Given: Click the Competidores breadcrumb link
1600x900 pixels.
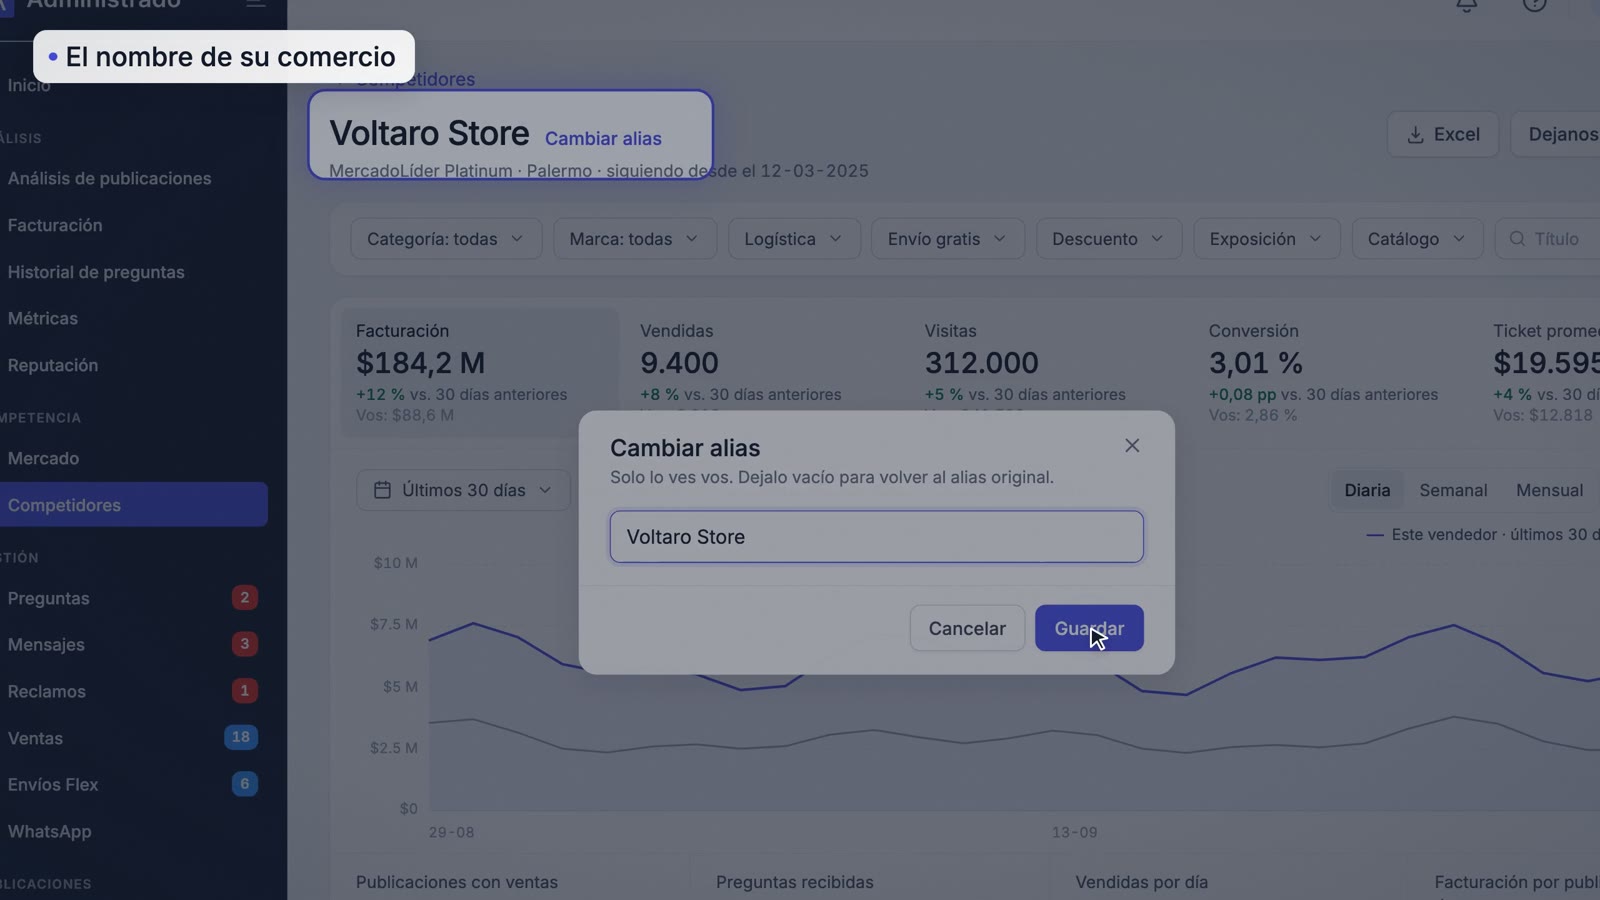Looking at the screenshot, I should (x=416, y=80).
